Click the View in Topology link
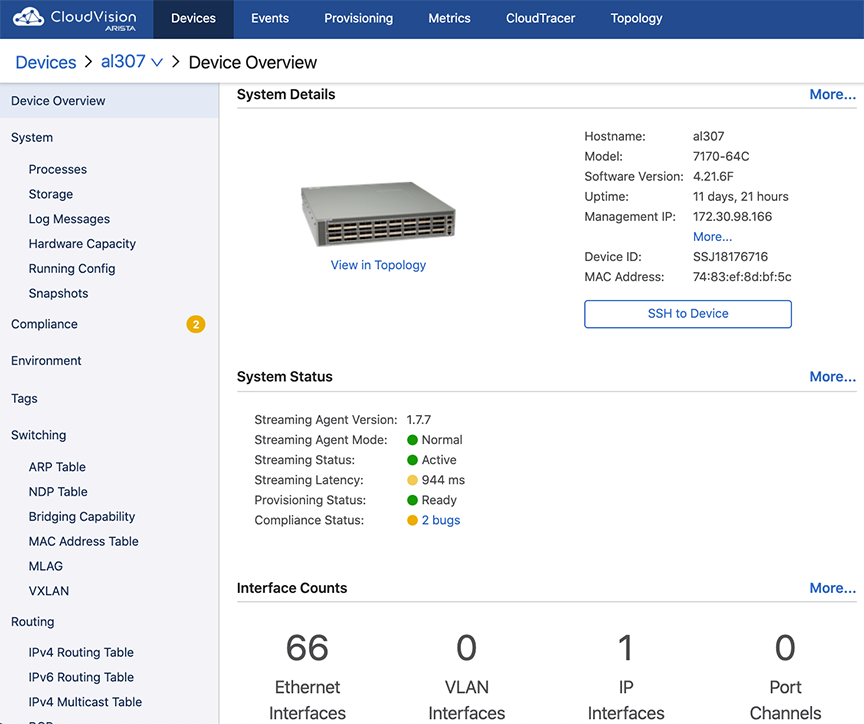The width and height of the screenshot is (864, 724). 378,265
